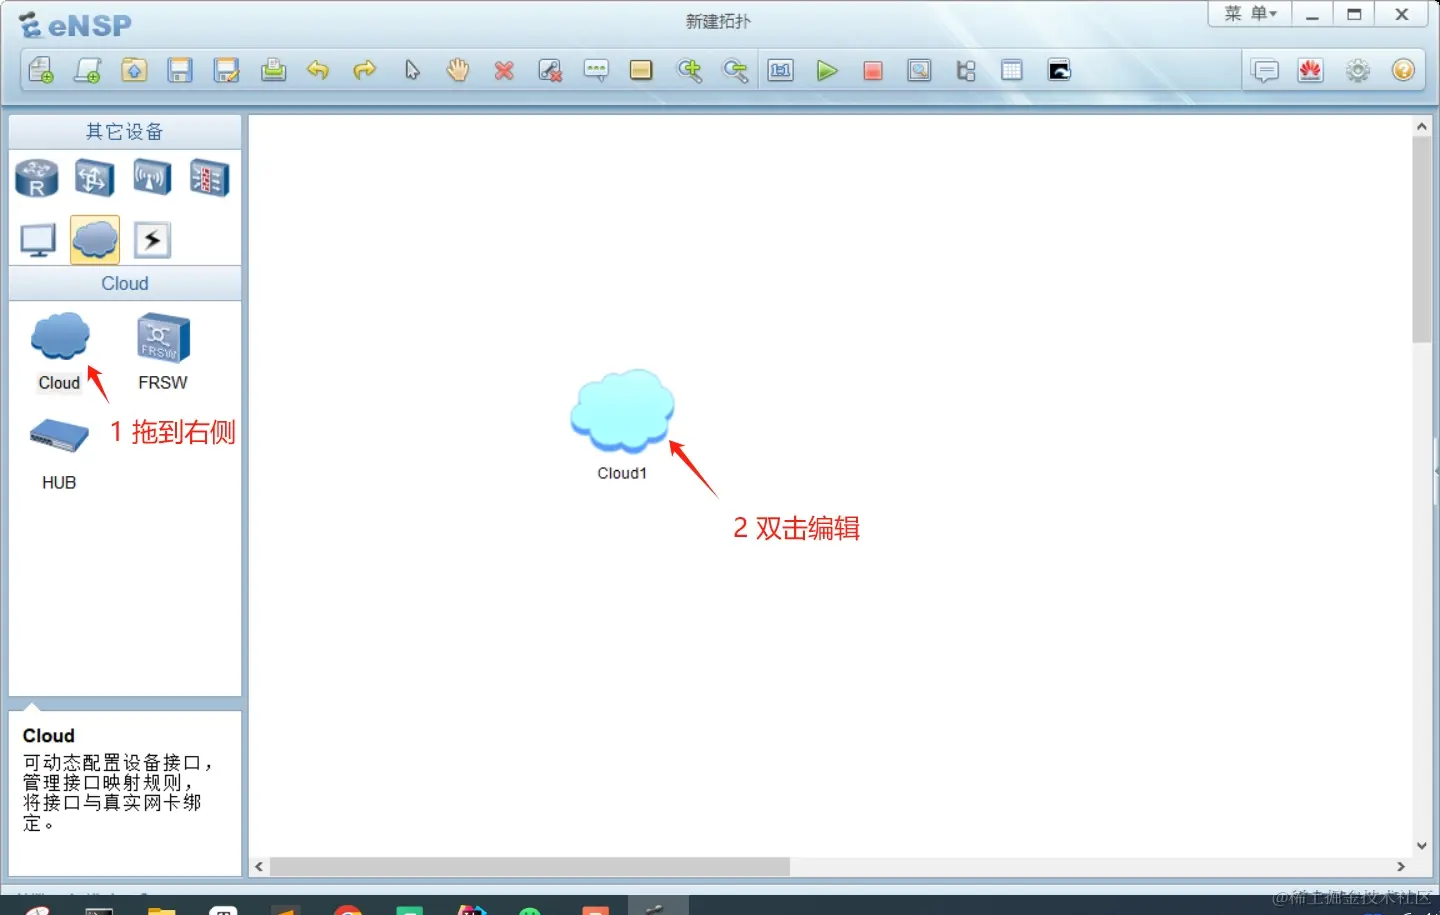Viewport: 1440px width, 915px height.
Task: Click the 其它设备 category header
Action: [x=124, y=131]
